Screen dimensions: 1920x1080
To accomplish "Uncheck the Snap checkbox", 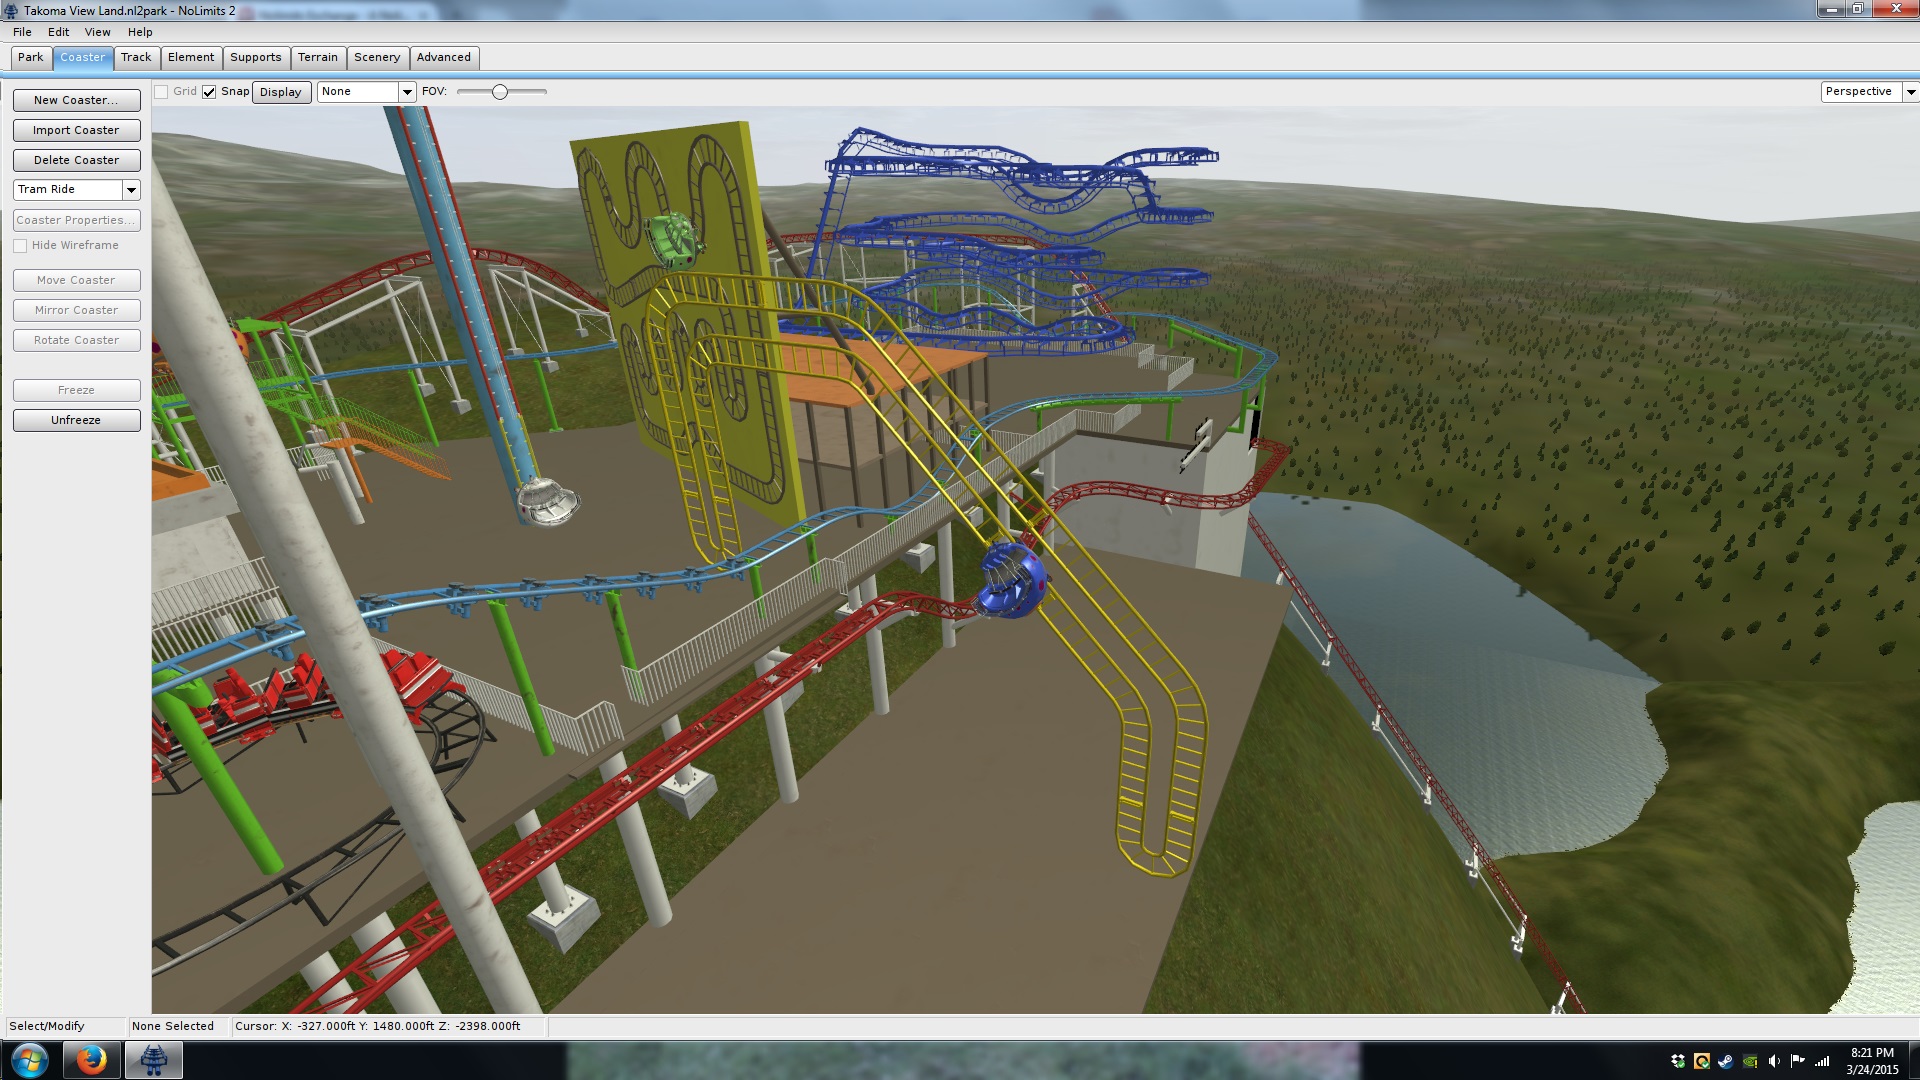I will [209, 92].
